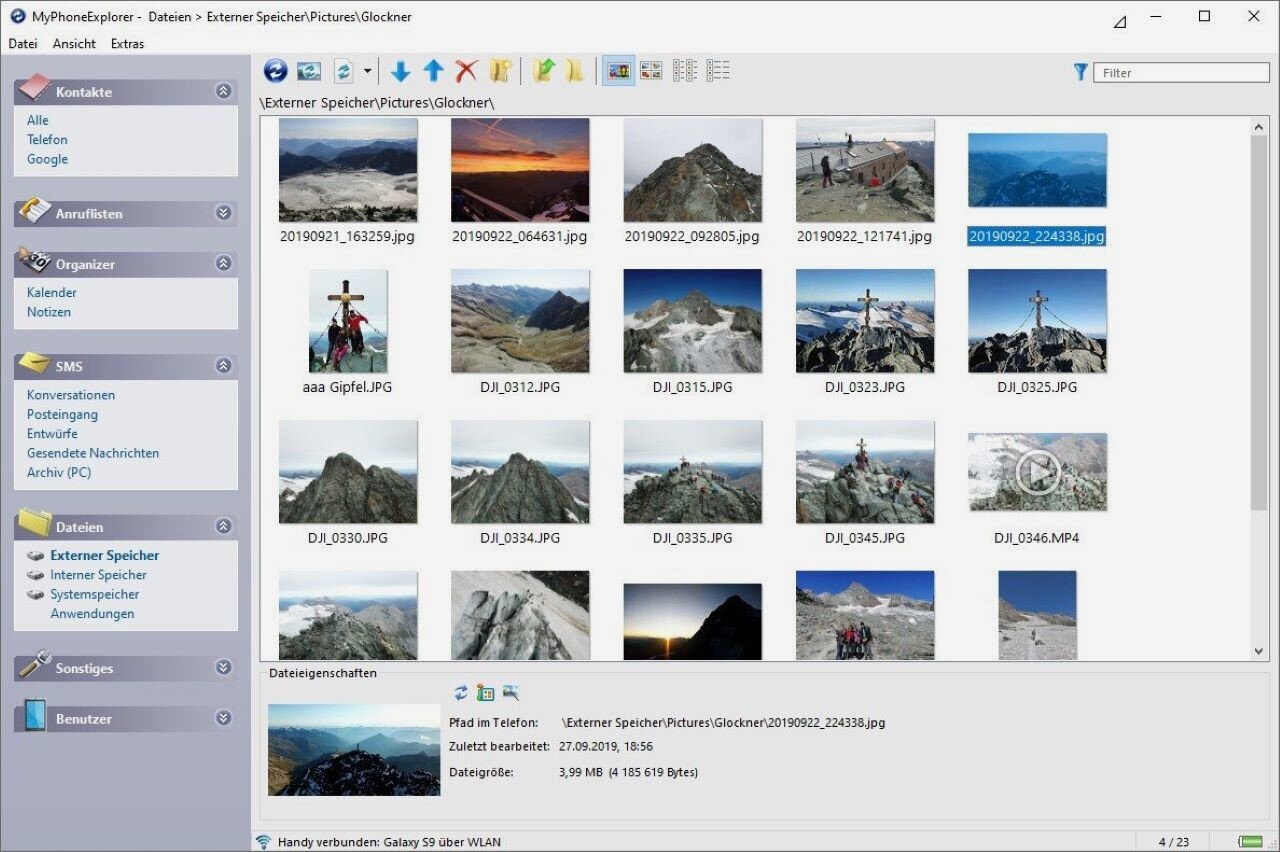Open dropdown arrow beside the sync icon
Viewport: 1280px width, 852px height.
pos(367,71)
